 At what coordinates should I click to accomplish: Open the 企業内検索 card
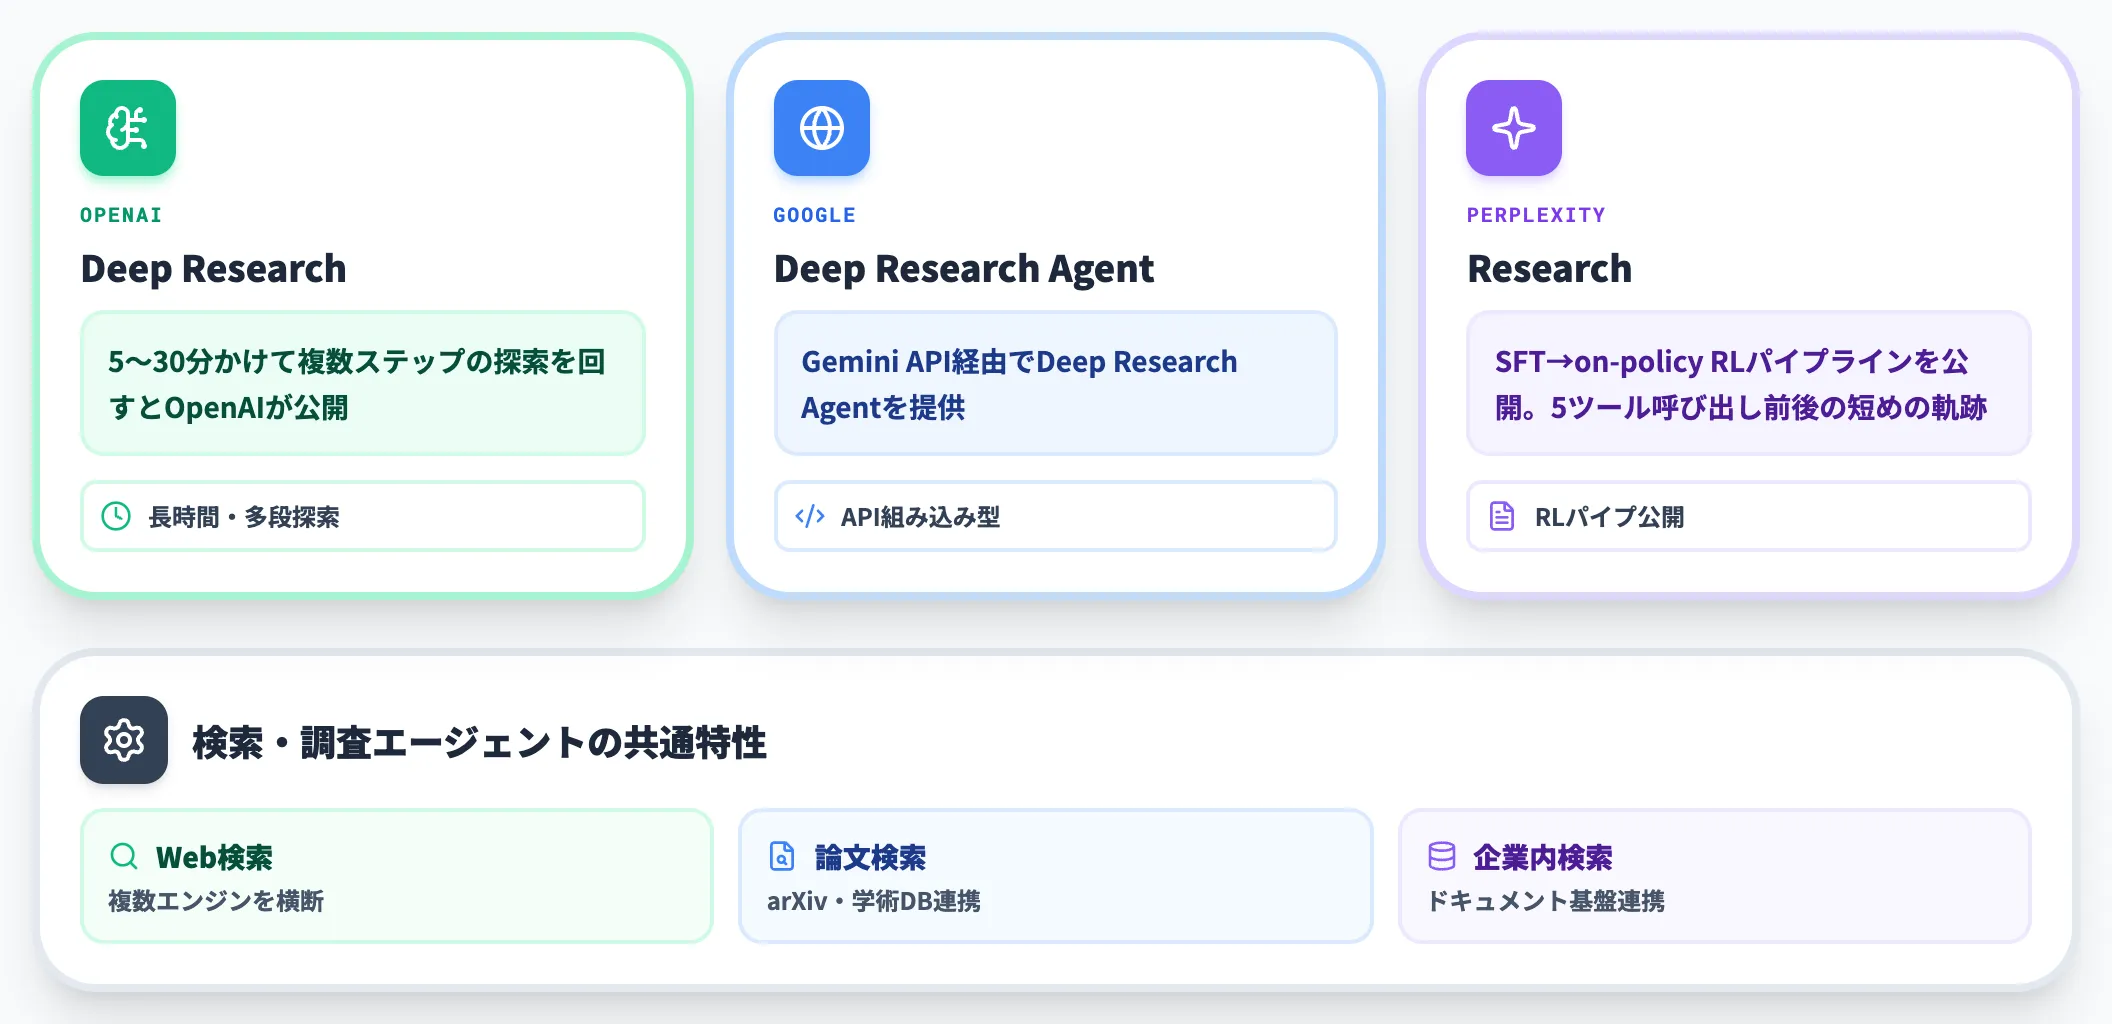point(1714,876)
